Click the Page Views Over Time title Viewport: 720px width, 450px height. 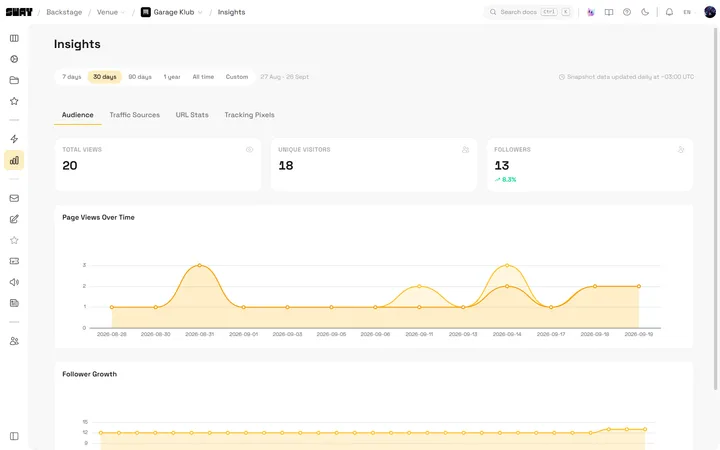click(98, 218)
